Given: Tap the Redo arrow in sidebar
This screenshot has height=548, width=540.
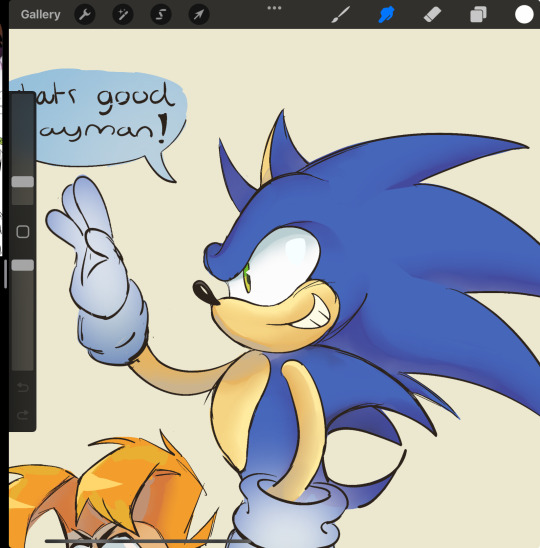Looking at the screenshot, I should (23, 415).
